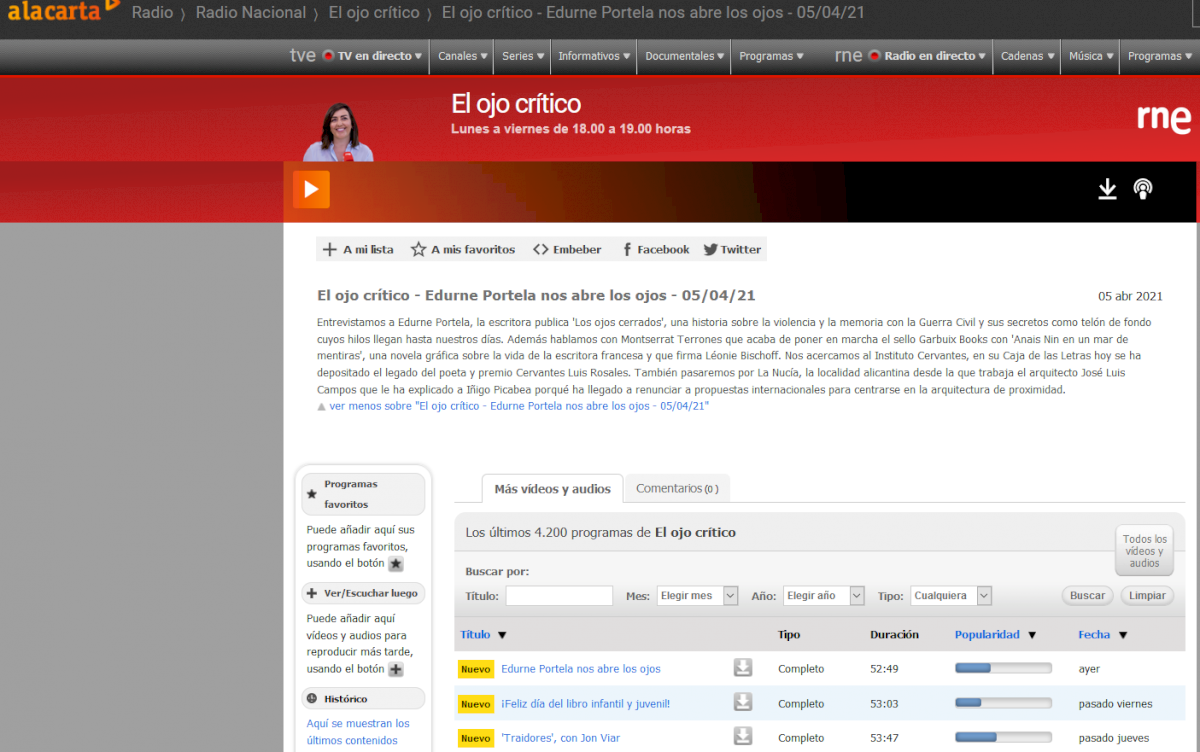Open the Canales menu in tve bar

pyautogui.click(x=462, y=56)
